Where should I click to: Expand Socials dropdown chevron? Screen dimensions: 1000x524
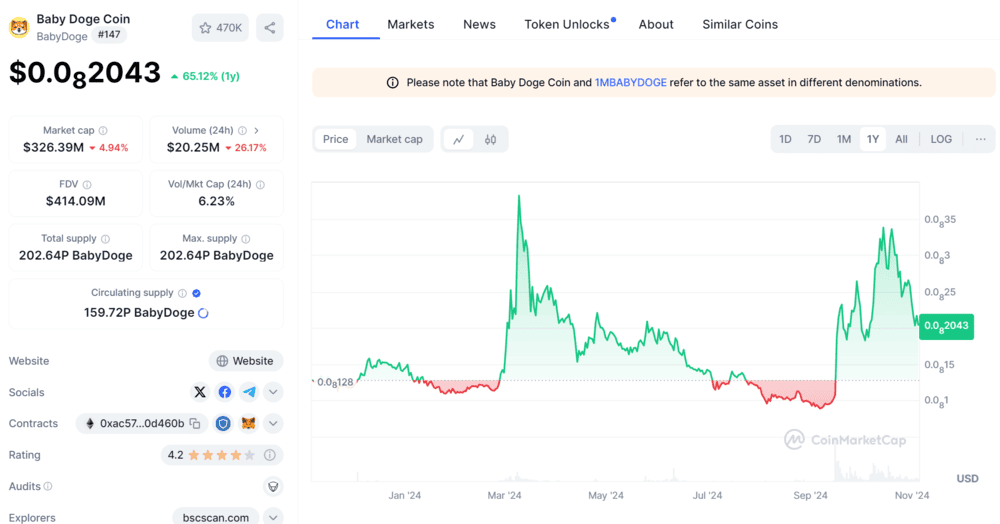point(273,392)
